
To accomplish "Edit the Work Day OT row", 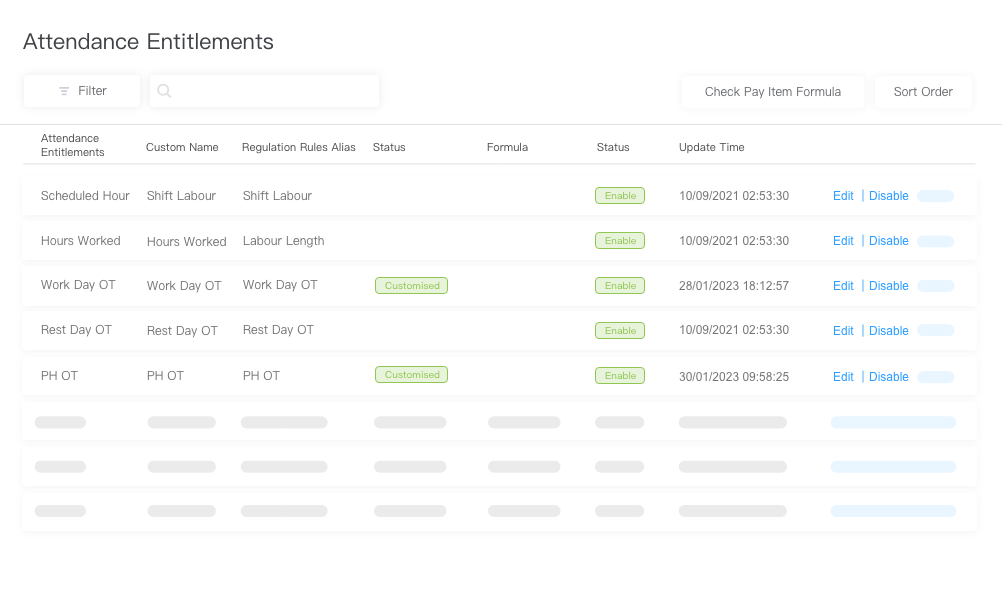I will (843, 286).
